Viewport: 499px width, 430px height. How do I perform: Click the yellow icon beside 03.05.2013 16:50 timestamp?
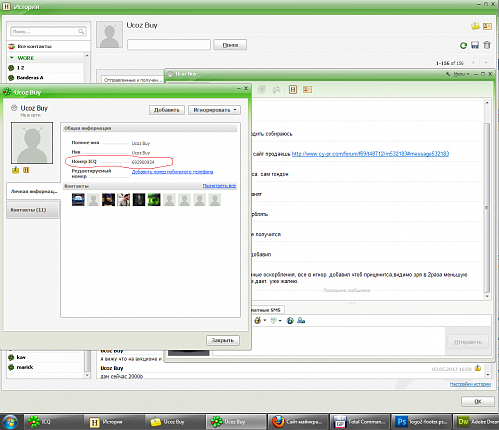point(478,368)
